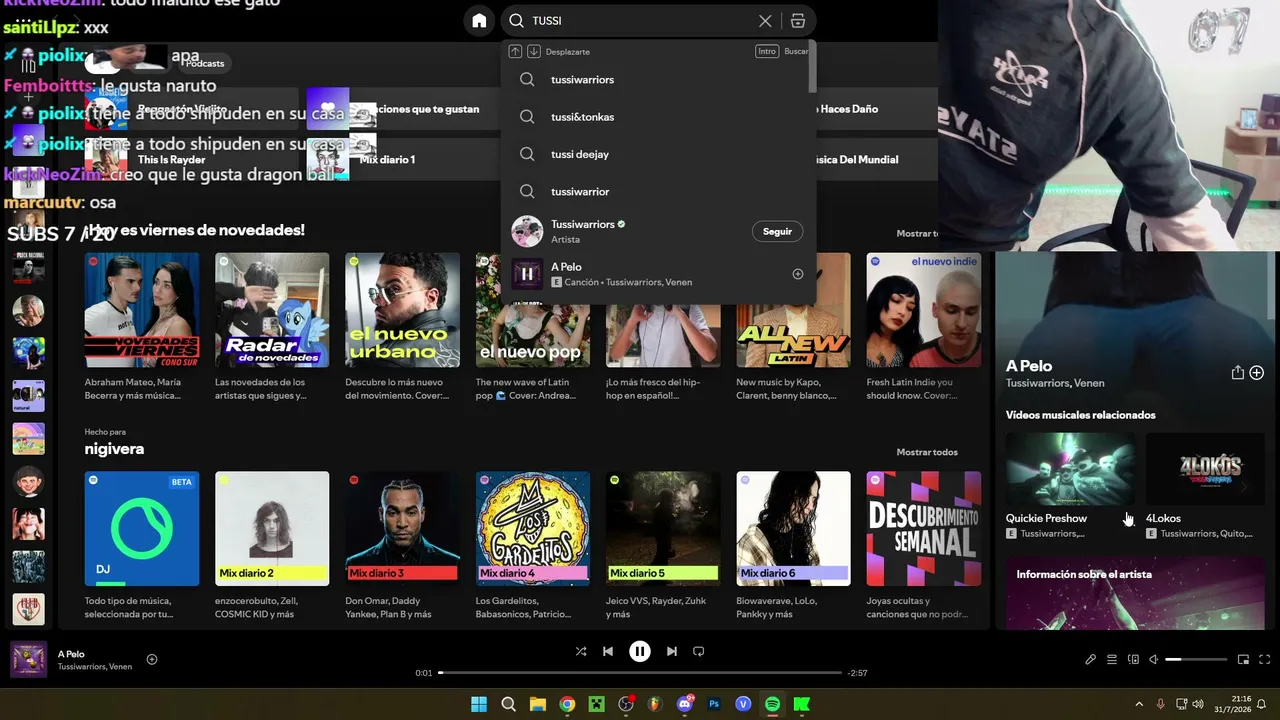Open the Tussiwarriors artist result

pos(658,231)
